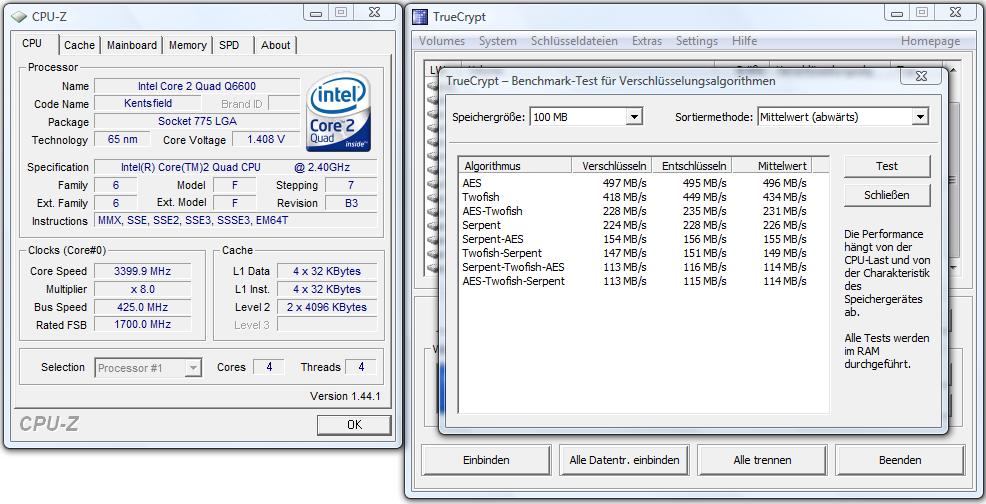Open the About tab in CPU-Z
Screen dimensions: 986x504
pyautogui.click(x=275, y=45)
